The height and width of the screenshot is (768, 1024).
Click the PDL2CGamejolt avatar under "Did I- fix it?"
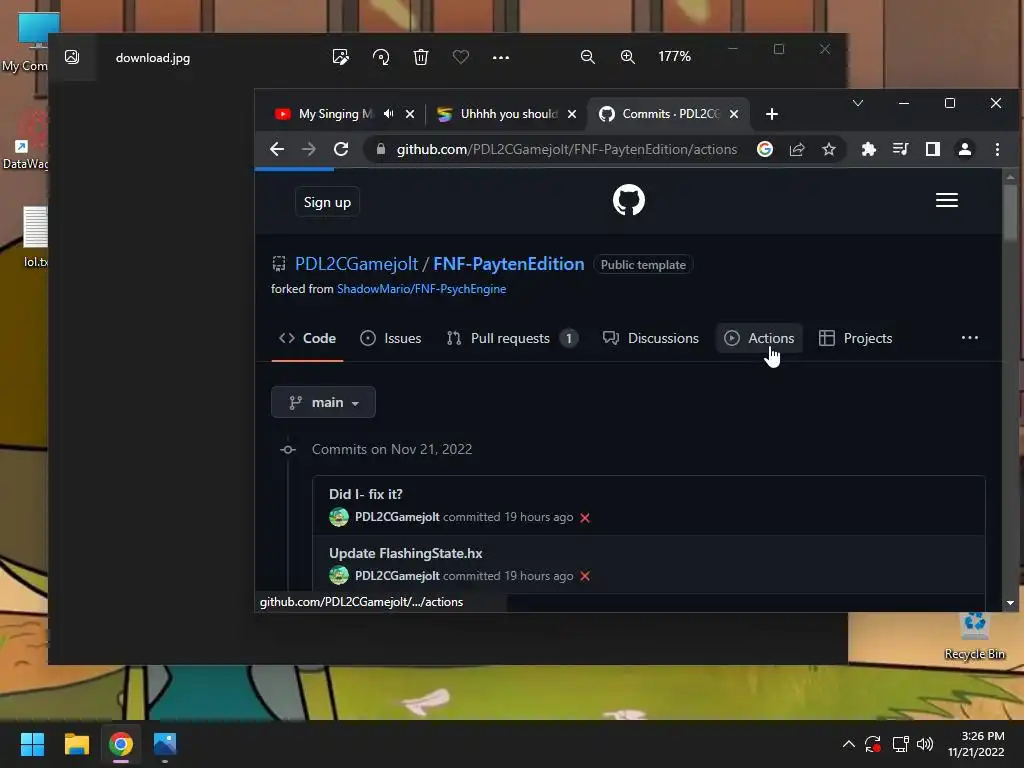point(339,517)
